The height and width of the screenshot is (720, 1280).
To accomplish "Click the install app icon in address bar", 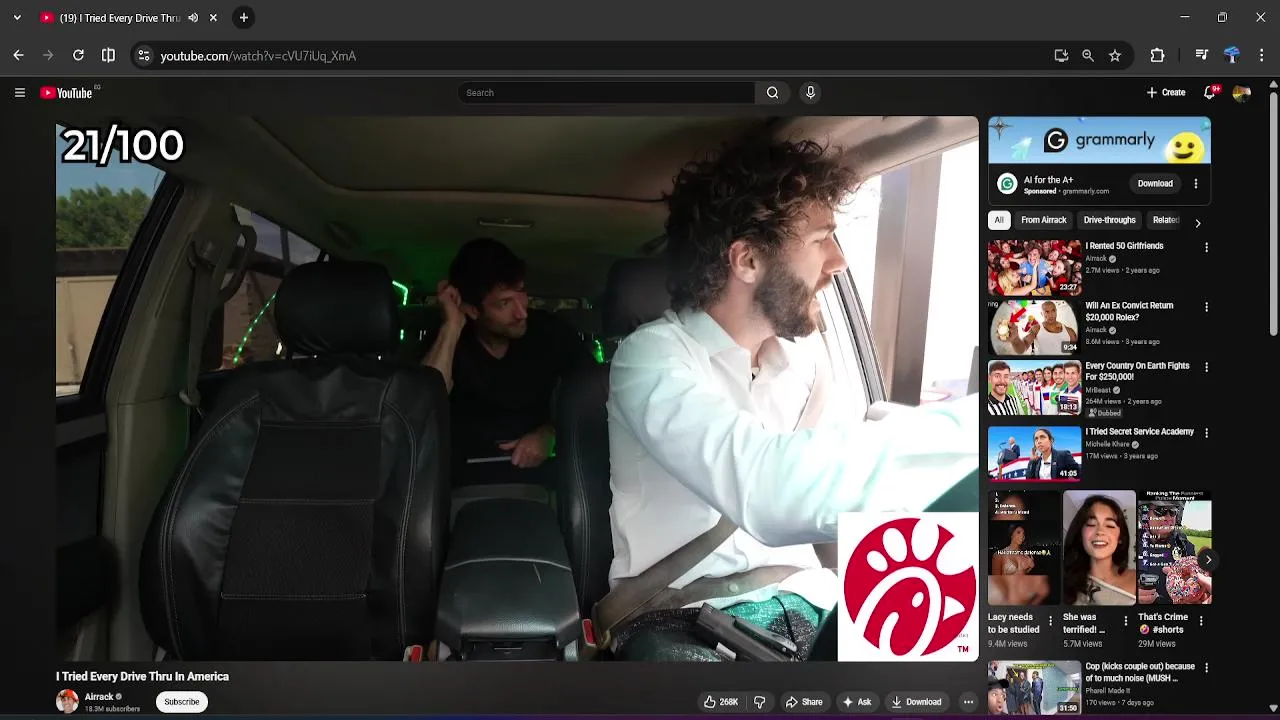I will point(1061,56).
